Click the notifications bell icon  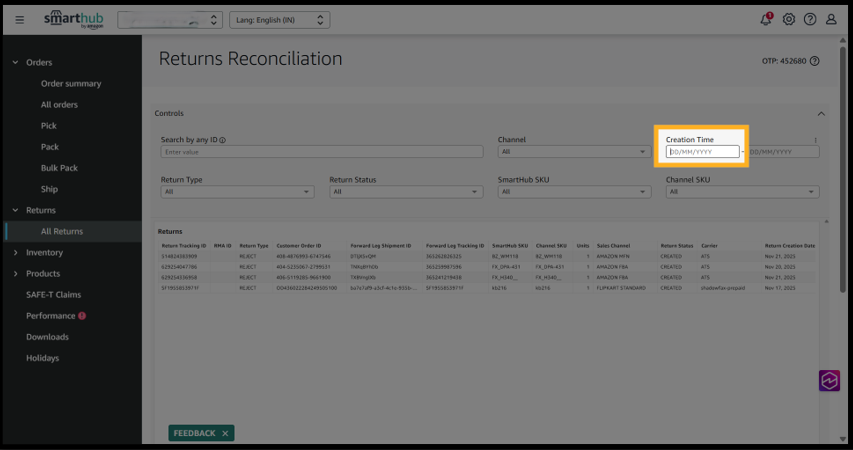tap(766, 20)
